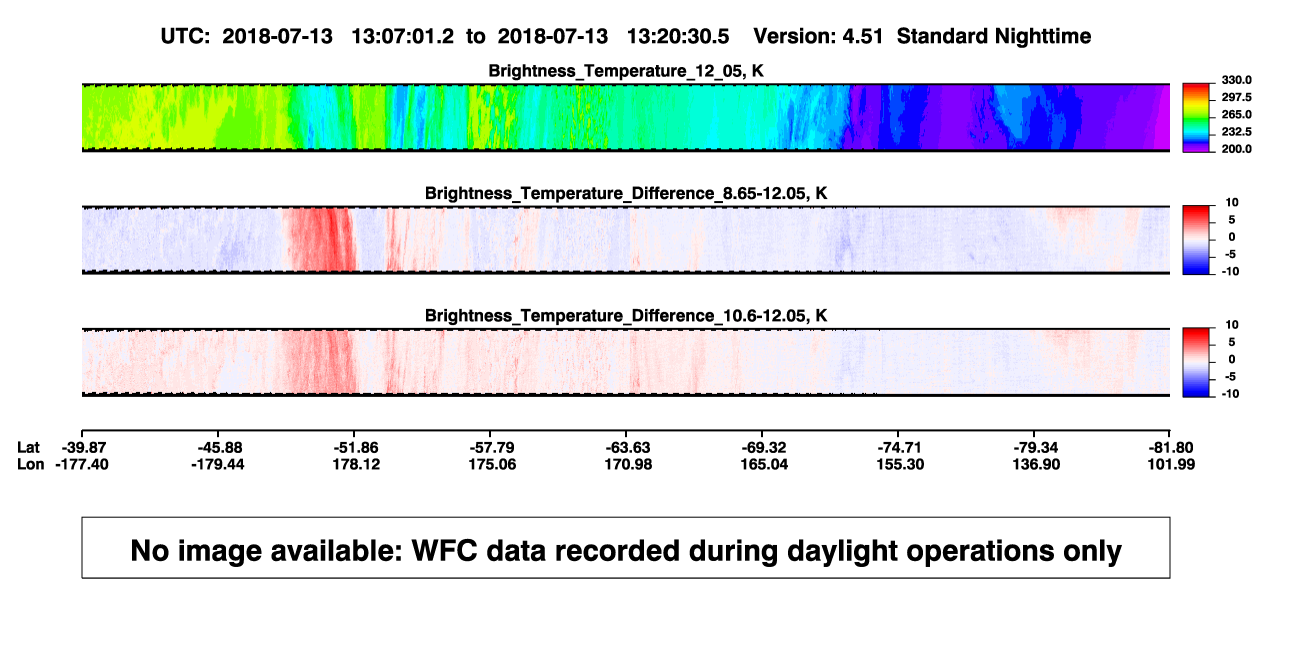
Task: Select the 10.6-12.05 difference image strip
Action: (626, 362)
